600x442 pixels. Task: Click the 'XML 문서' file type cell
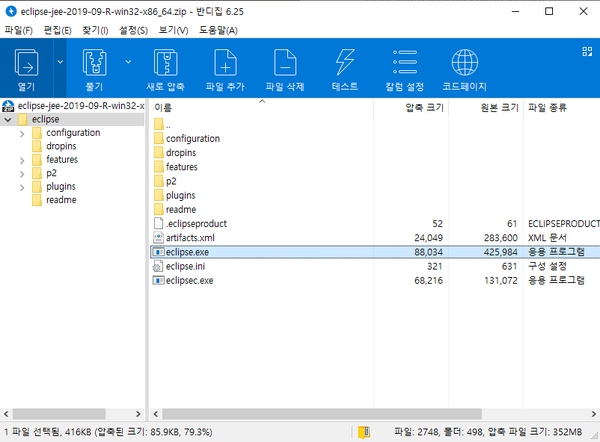pos(547,238)
